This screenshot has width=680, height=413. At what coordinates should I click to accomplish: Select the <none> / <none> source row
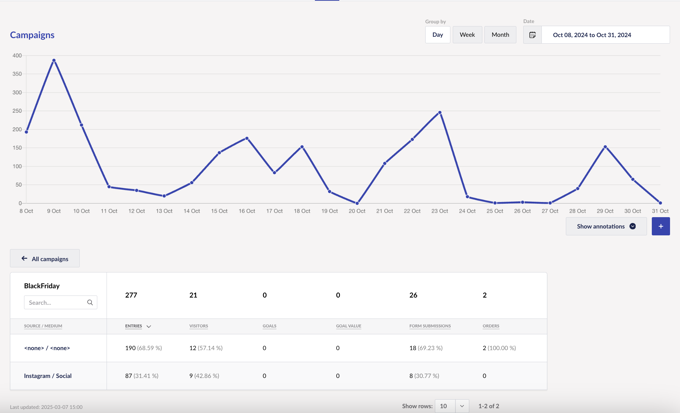(47, 348)
